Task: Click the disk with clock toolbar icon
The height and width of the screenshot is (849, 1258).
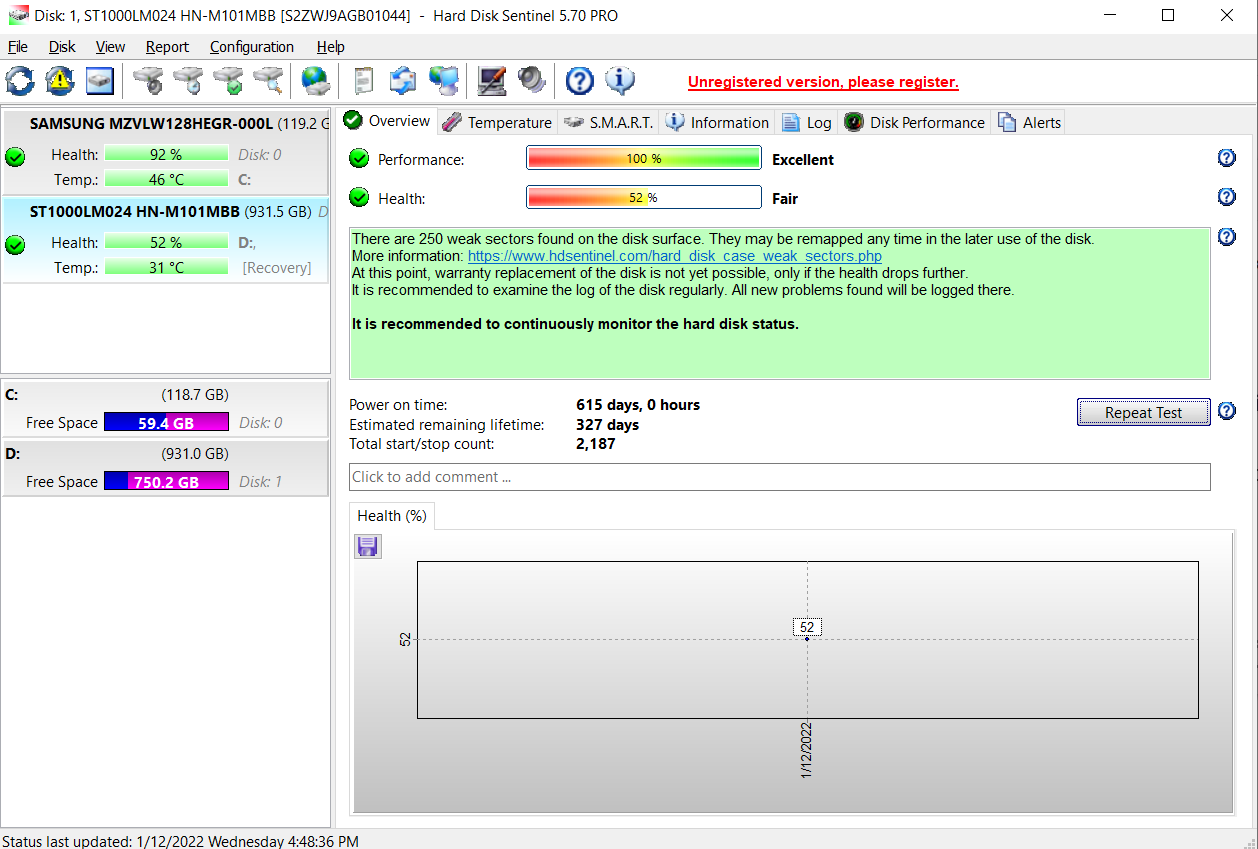Action: click(x=188, y=81)
